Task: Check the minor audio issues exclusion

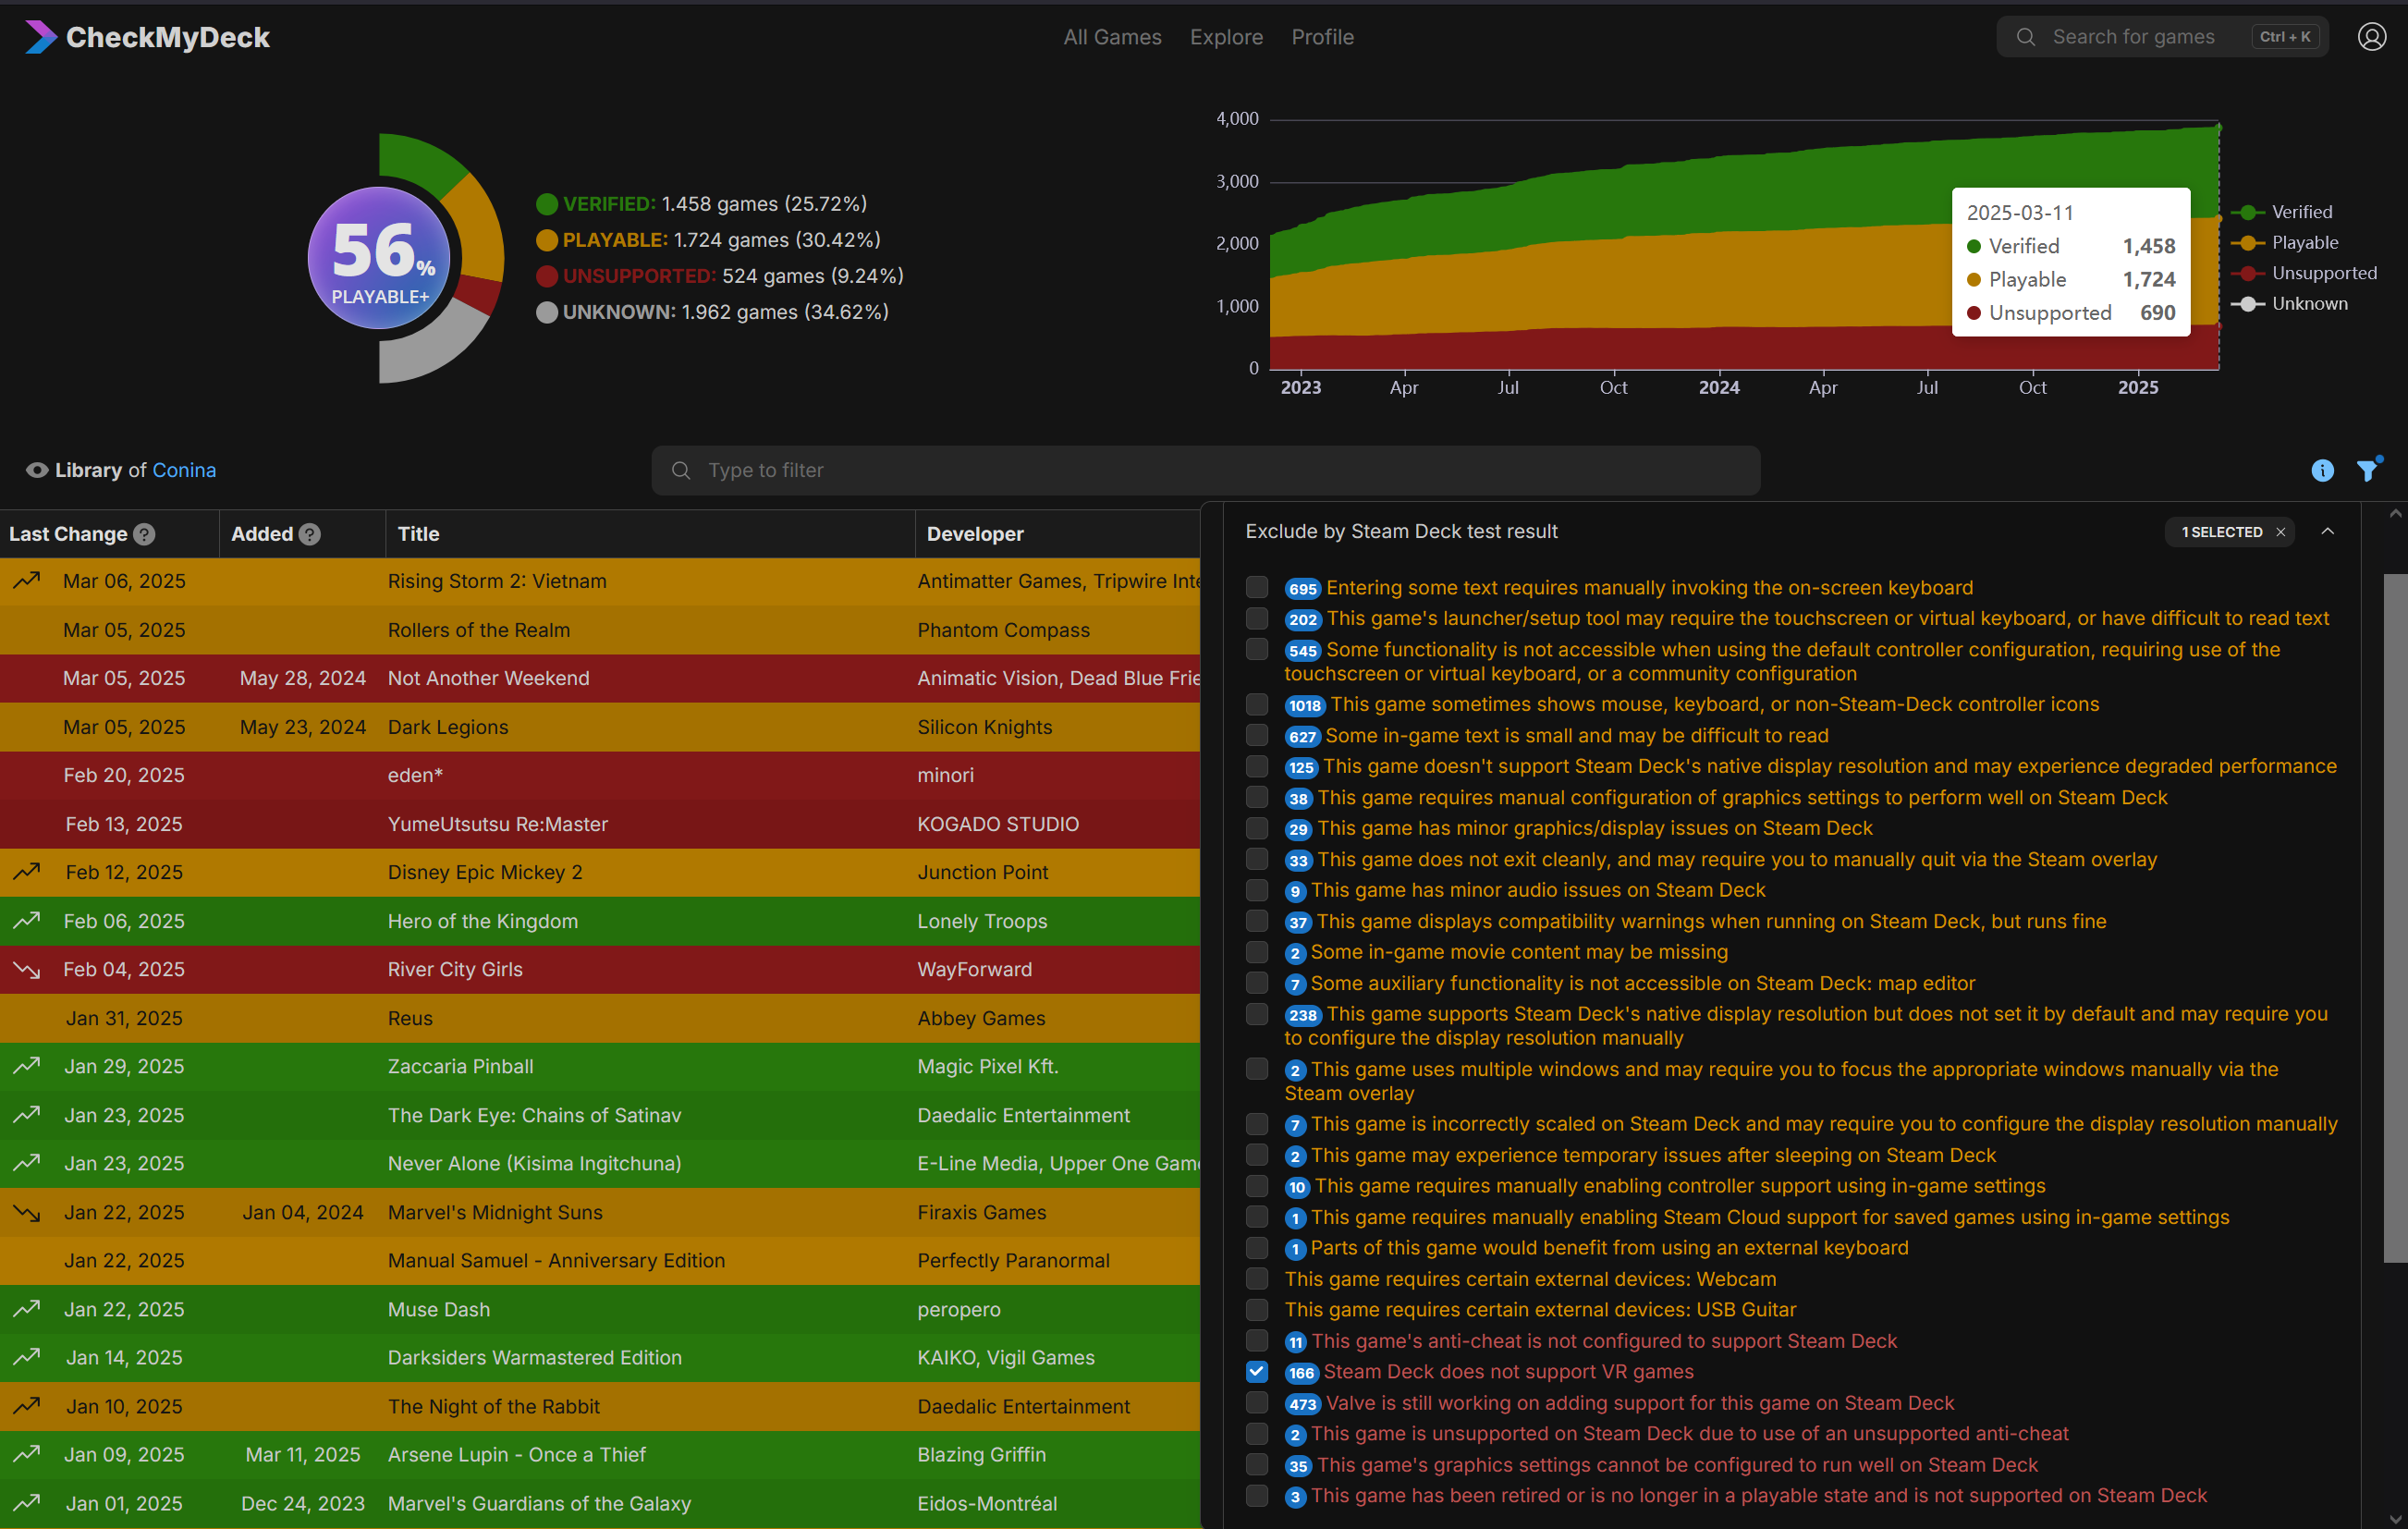Action: tap(1257, 890)
